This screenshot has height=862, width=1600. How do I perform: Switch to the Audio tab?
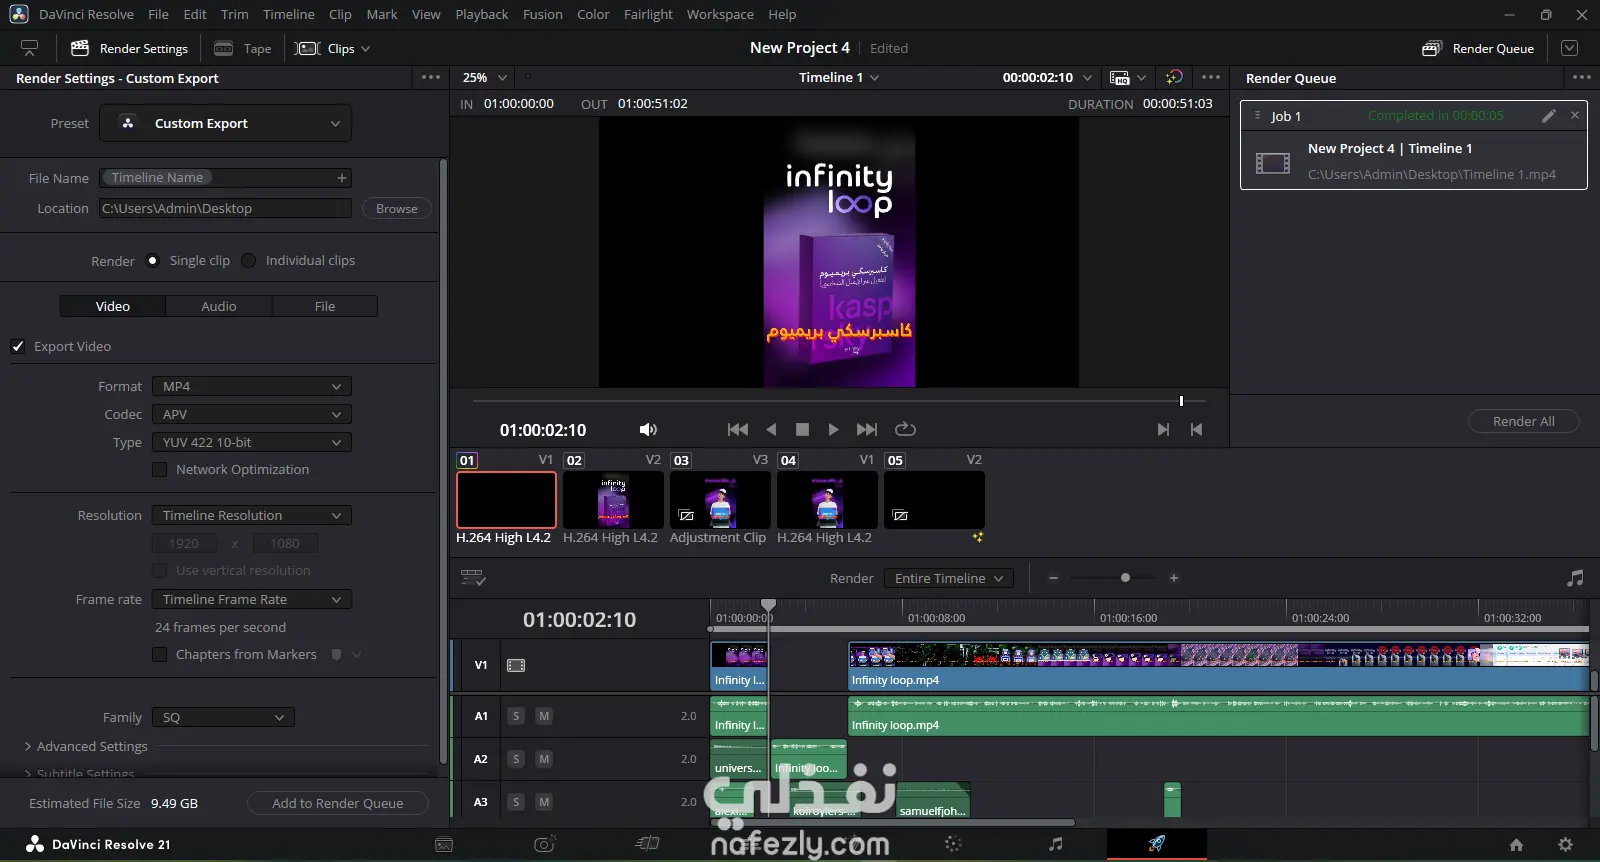219,306
